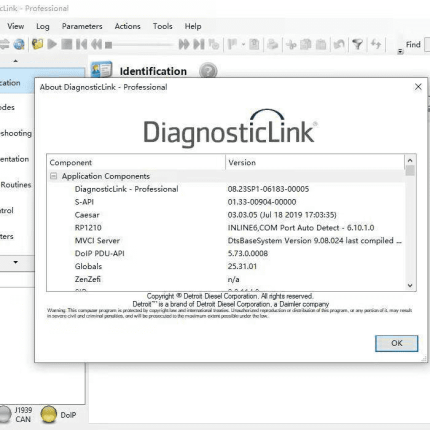Click the filter funnel icon
The width and height of the screenshot is (430, 430).
(x=357, y=44)
